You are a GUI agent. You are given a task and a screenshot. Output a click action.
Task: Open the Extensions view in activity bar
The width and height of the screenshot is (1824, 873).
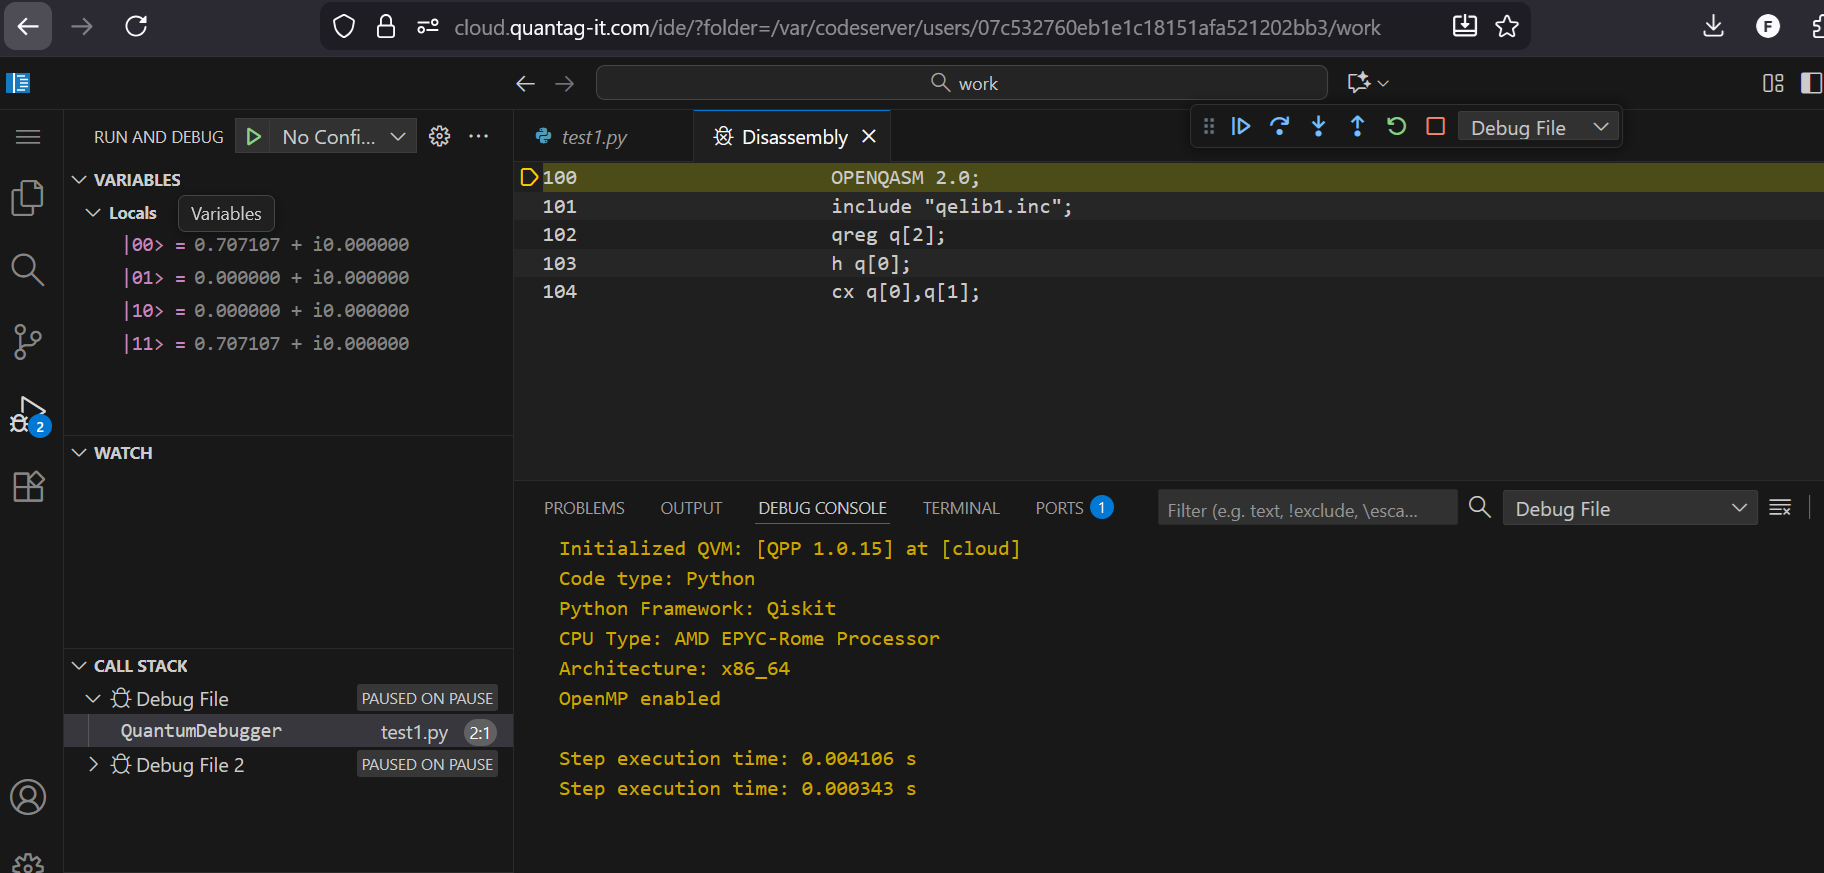[x=27, y=487]
